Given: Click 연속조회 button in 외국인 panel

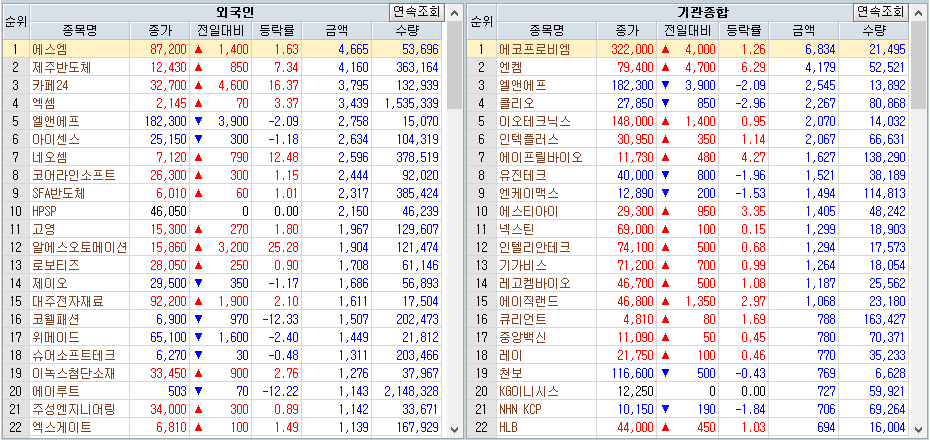Looking at the screenshot, I should (416, 11).
